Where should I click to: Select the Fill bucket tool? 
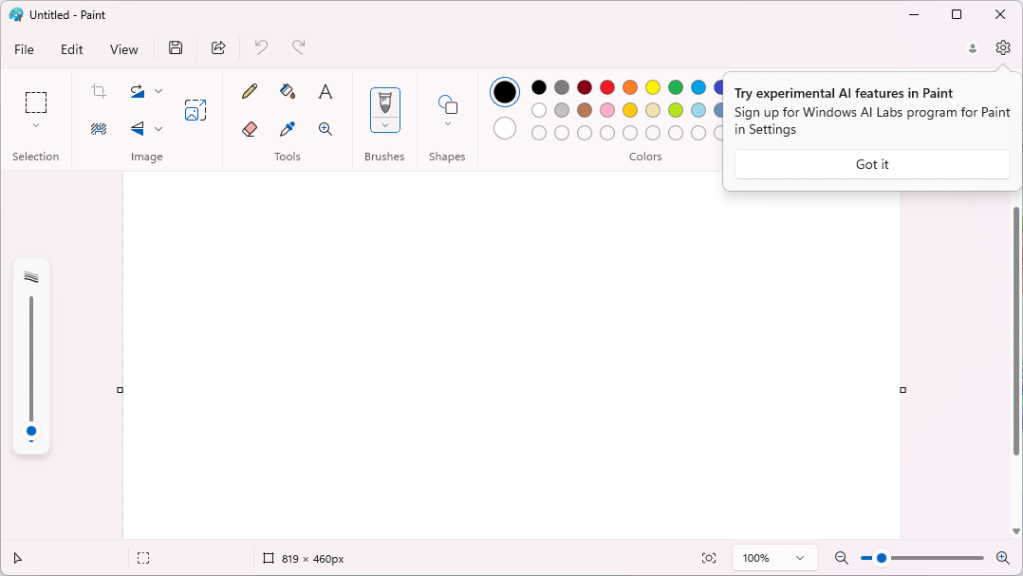(288, 92)
